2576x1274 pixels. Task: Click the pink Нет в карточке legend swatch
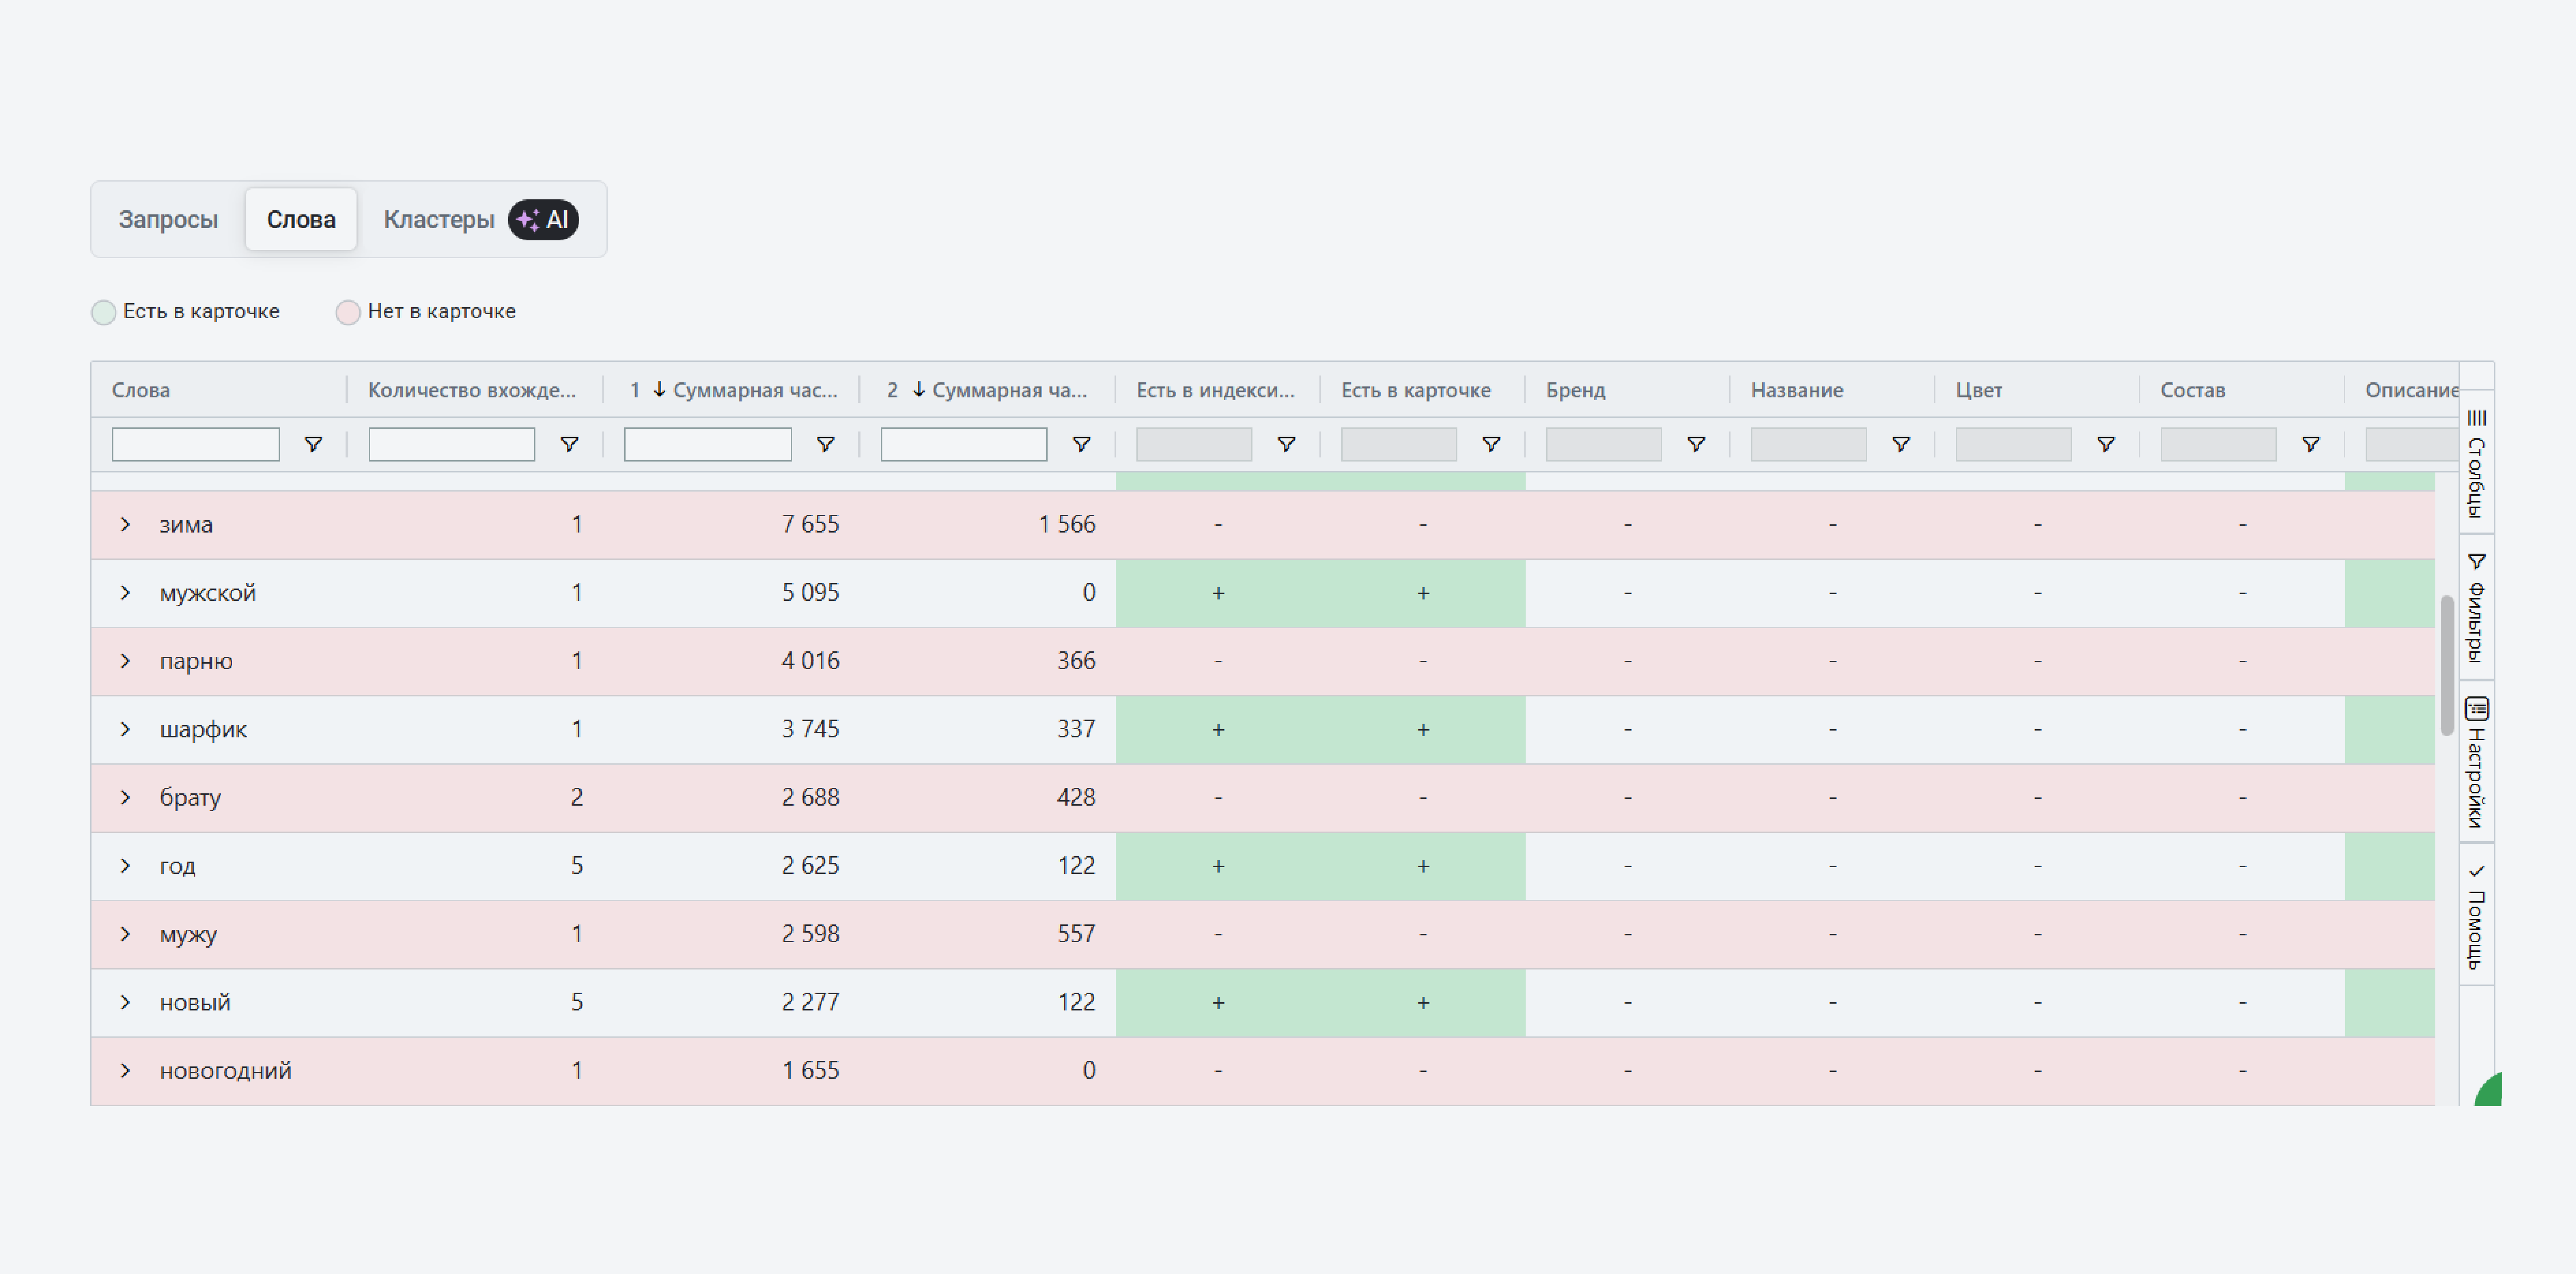point(348,312)
